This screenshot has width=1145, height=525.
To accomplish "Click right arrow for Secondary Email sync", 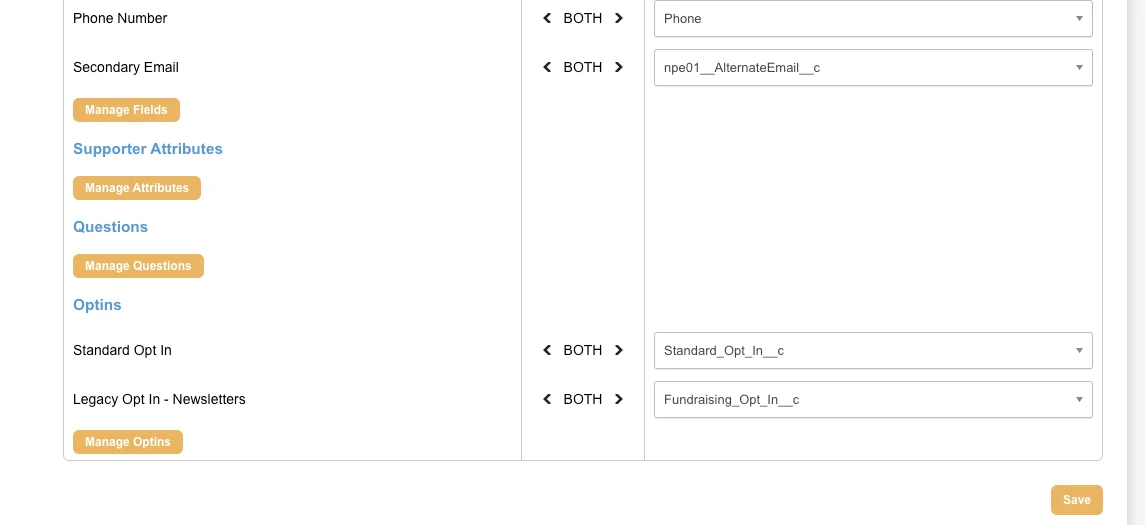I will [619, 67].
